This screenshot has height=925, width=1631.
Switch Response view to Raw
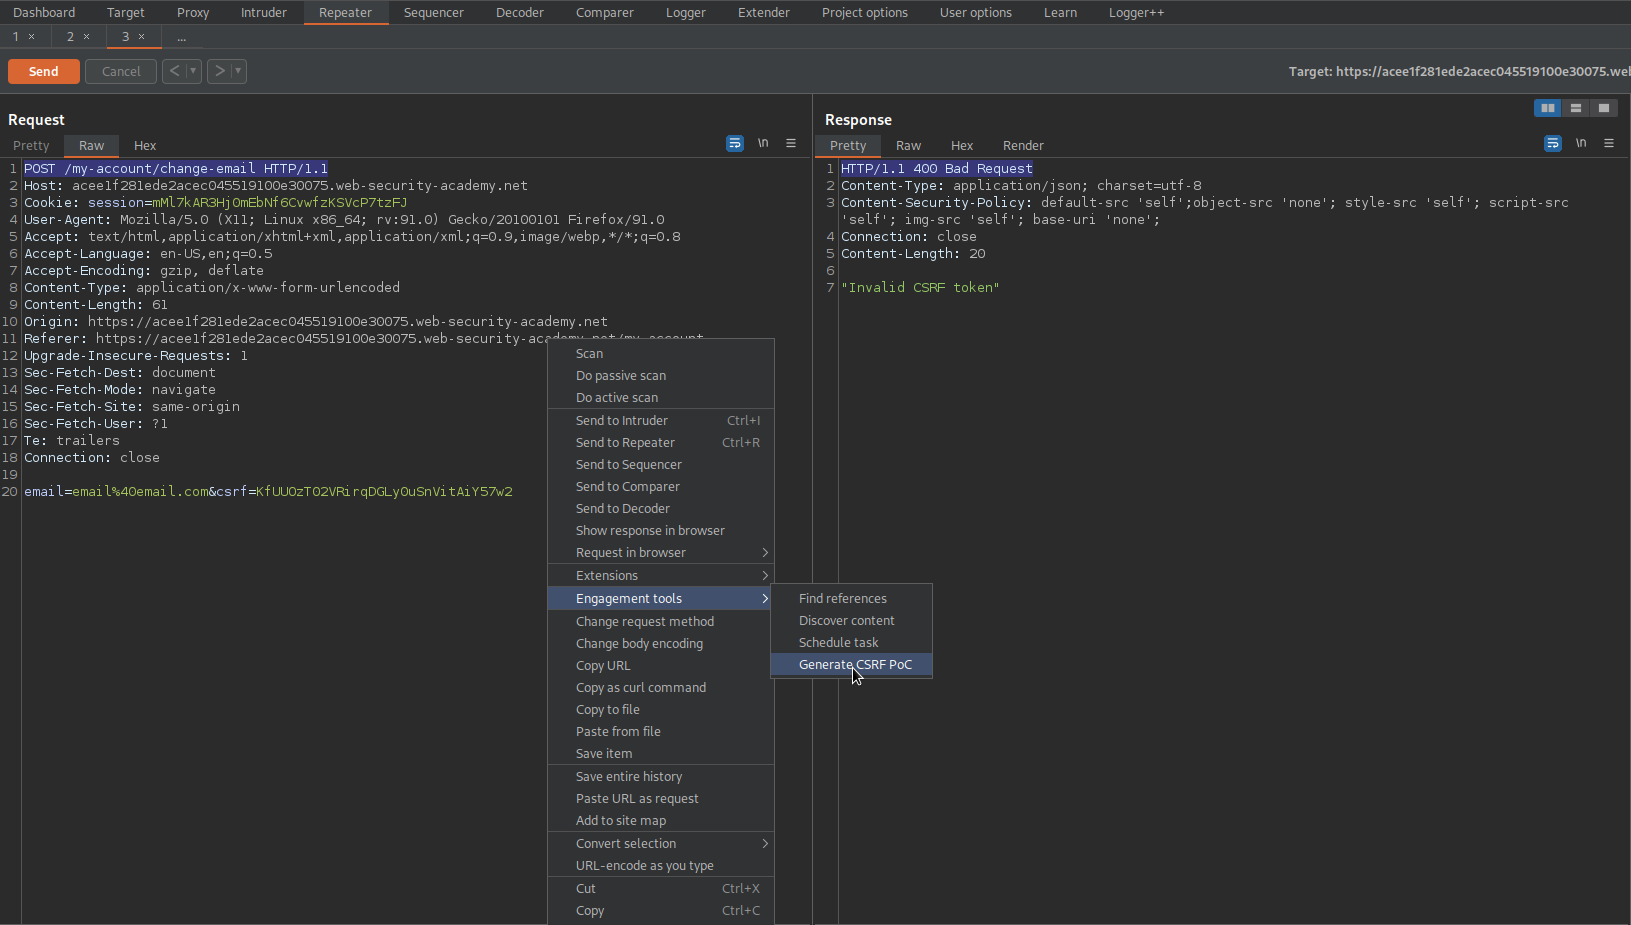click(x=908, y=146)
